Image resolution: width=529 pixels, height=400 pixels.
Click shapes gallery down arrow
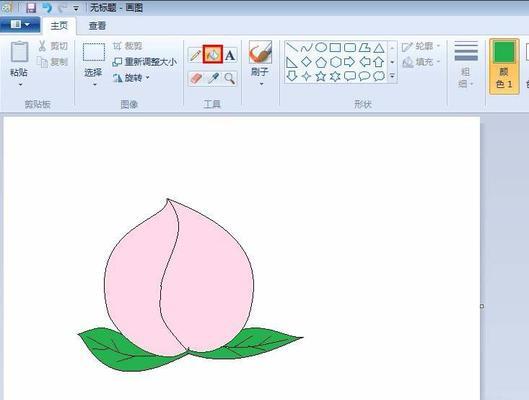click(392, 62)
